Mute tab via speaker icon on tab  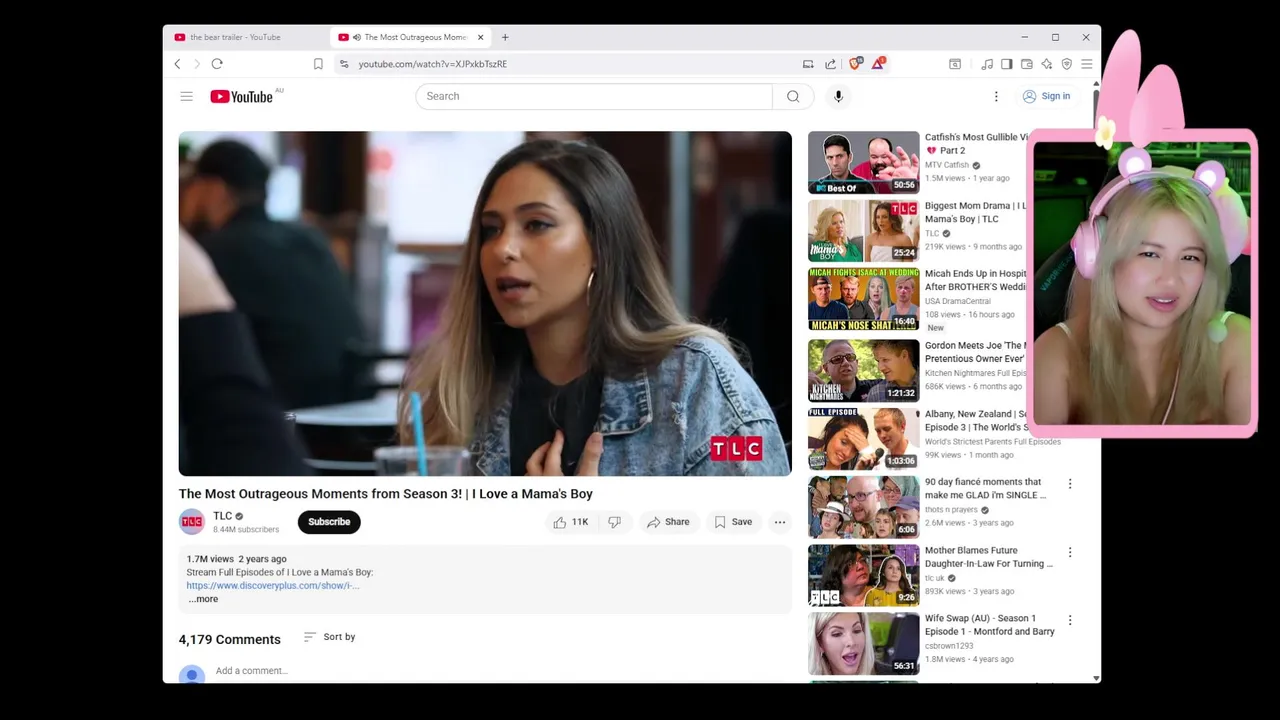click(357, 37)
